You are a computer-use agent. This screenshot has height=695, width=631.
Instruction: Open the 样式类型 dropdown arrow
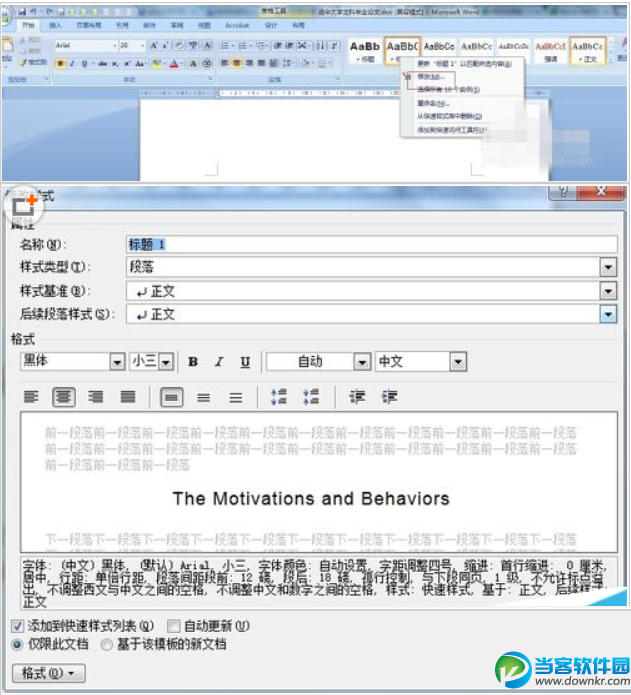pos(608,267)
